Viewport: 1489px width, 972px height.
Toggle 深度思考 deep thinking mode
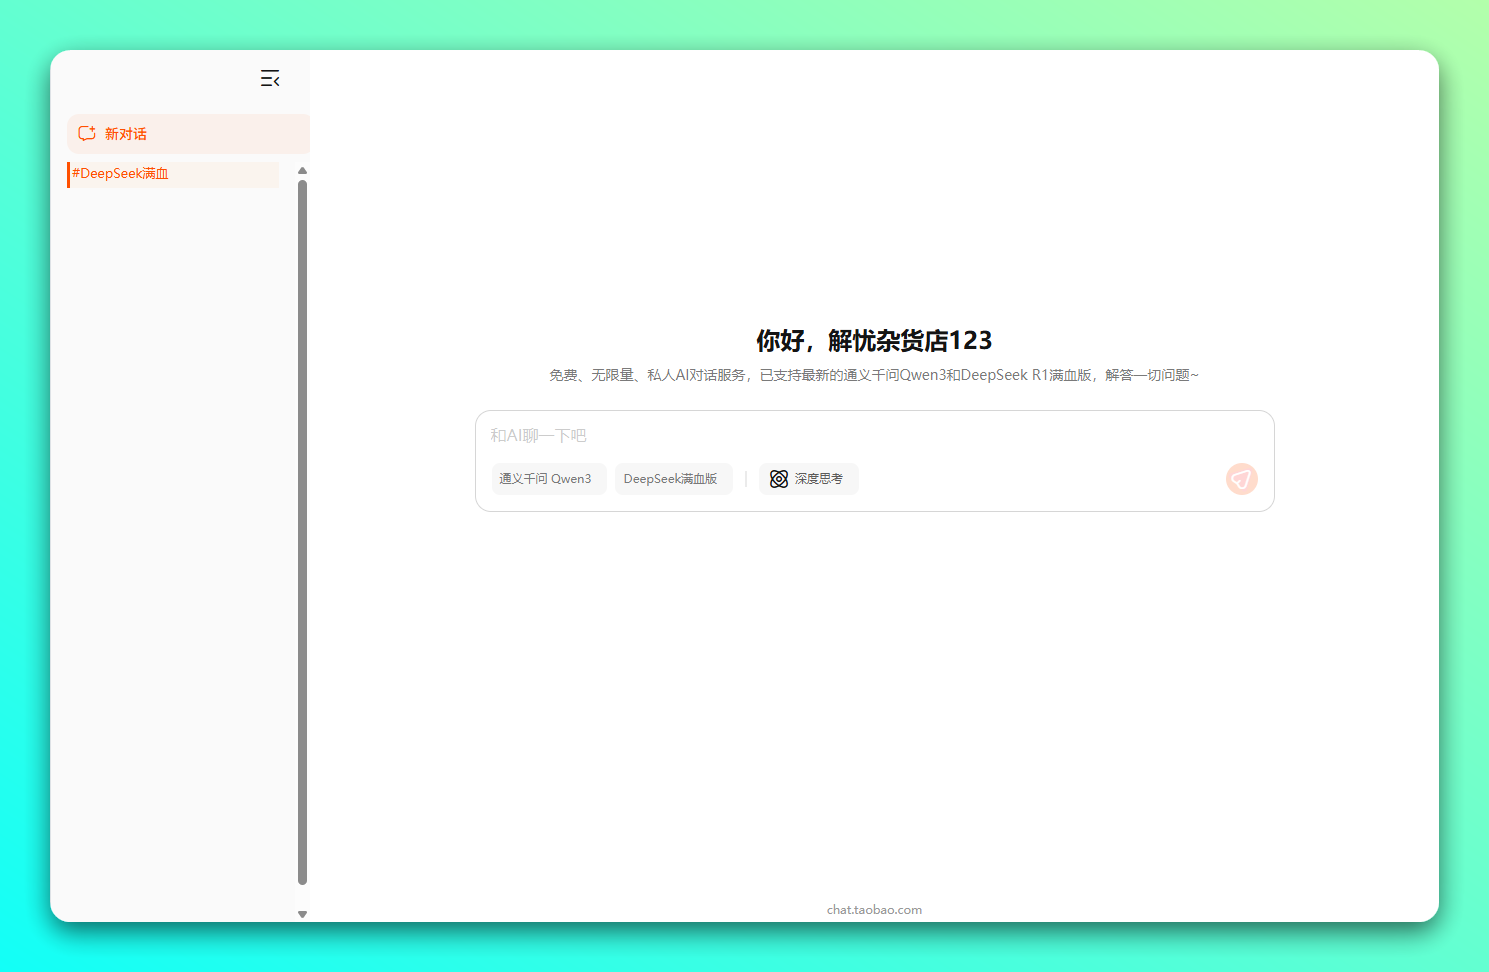coord(808,479)
